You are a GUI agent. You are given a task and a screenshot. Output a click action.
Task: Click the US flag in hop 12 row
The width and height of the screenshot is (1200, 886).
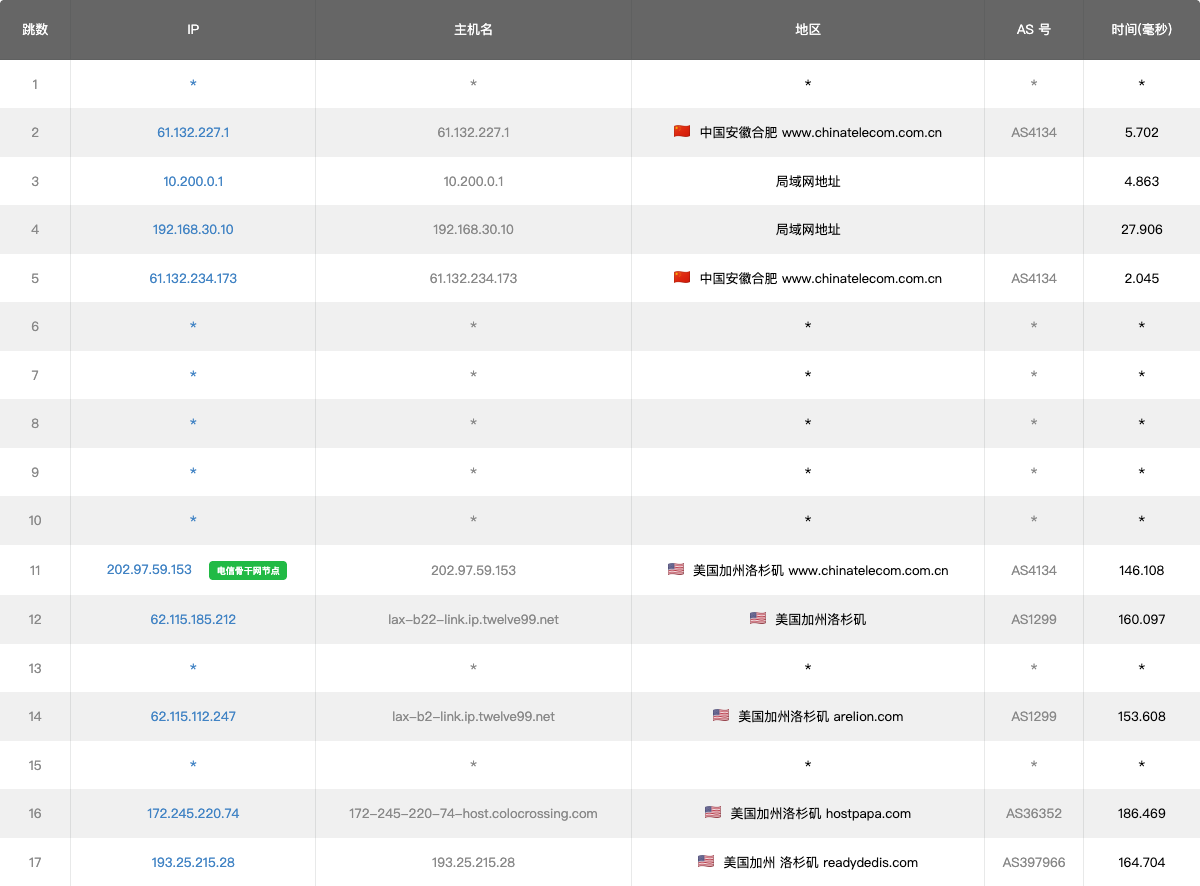758,619
